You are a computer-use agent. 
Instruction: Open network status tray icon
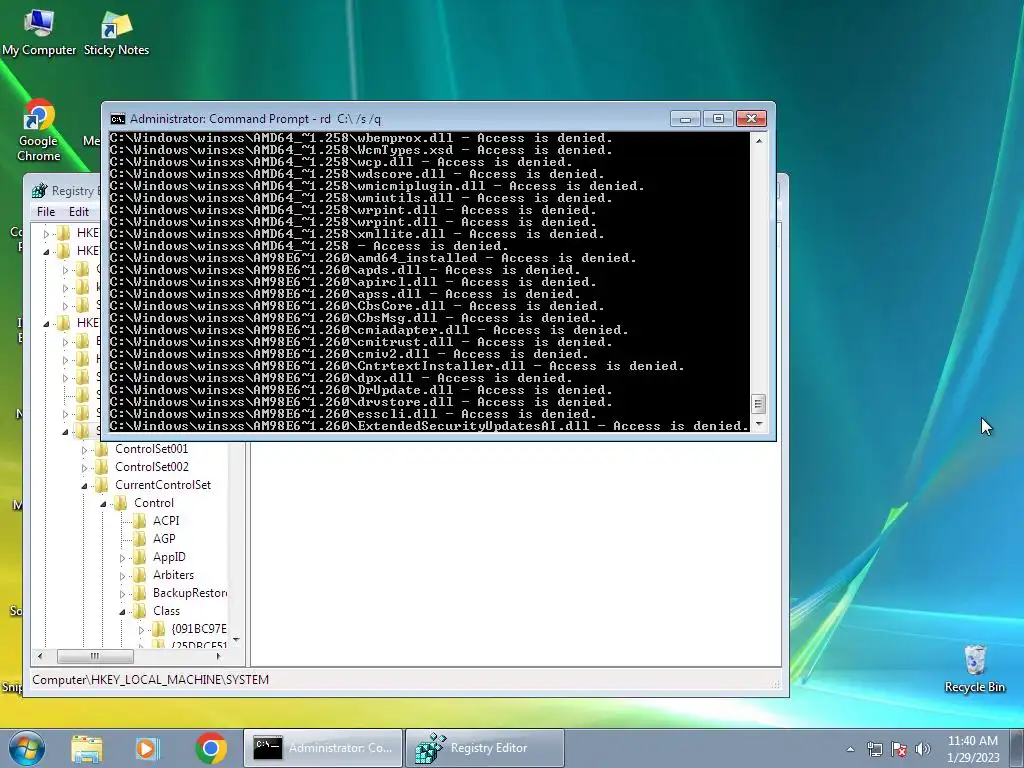click(874, 749)
